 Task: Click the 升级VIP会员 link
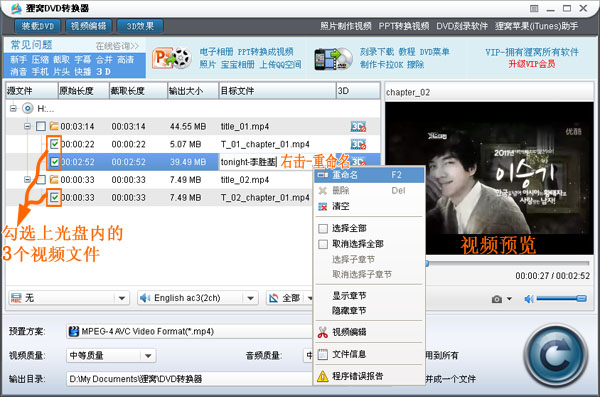[x=532, y=64]
